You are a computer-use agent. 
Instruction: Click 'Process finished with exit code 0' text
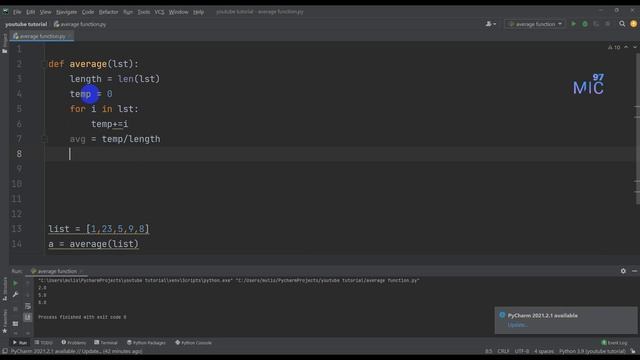click(x=82, y=317)
